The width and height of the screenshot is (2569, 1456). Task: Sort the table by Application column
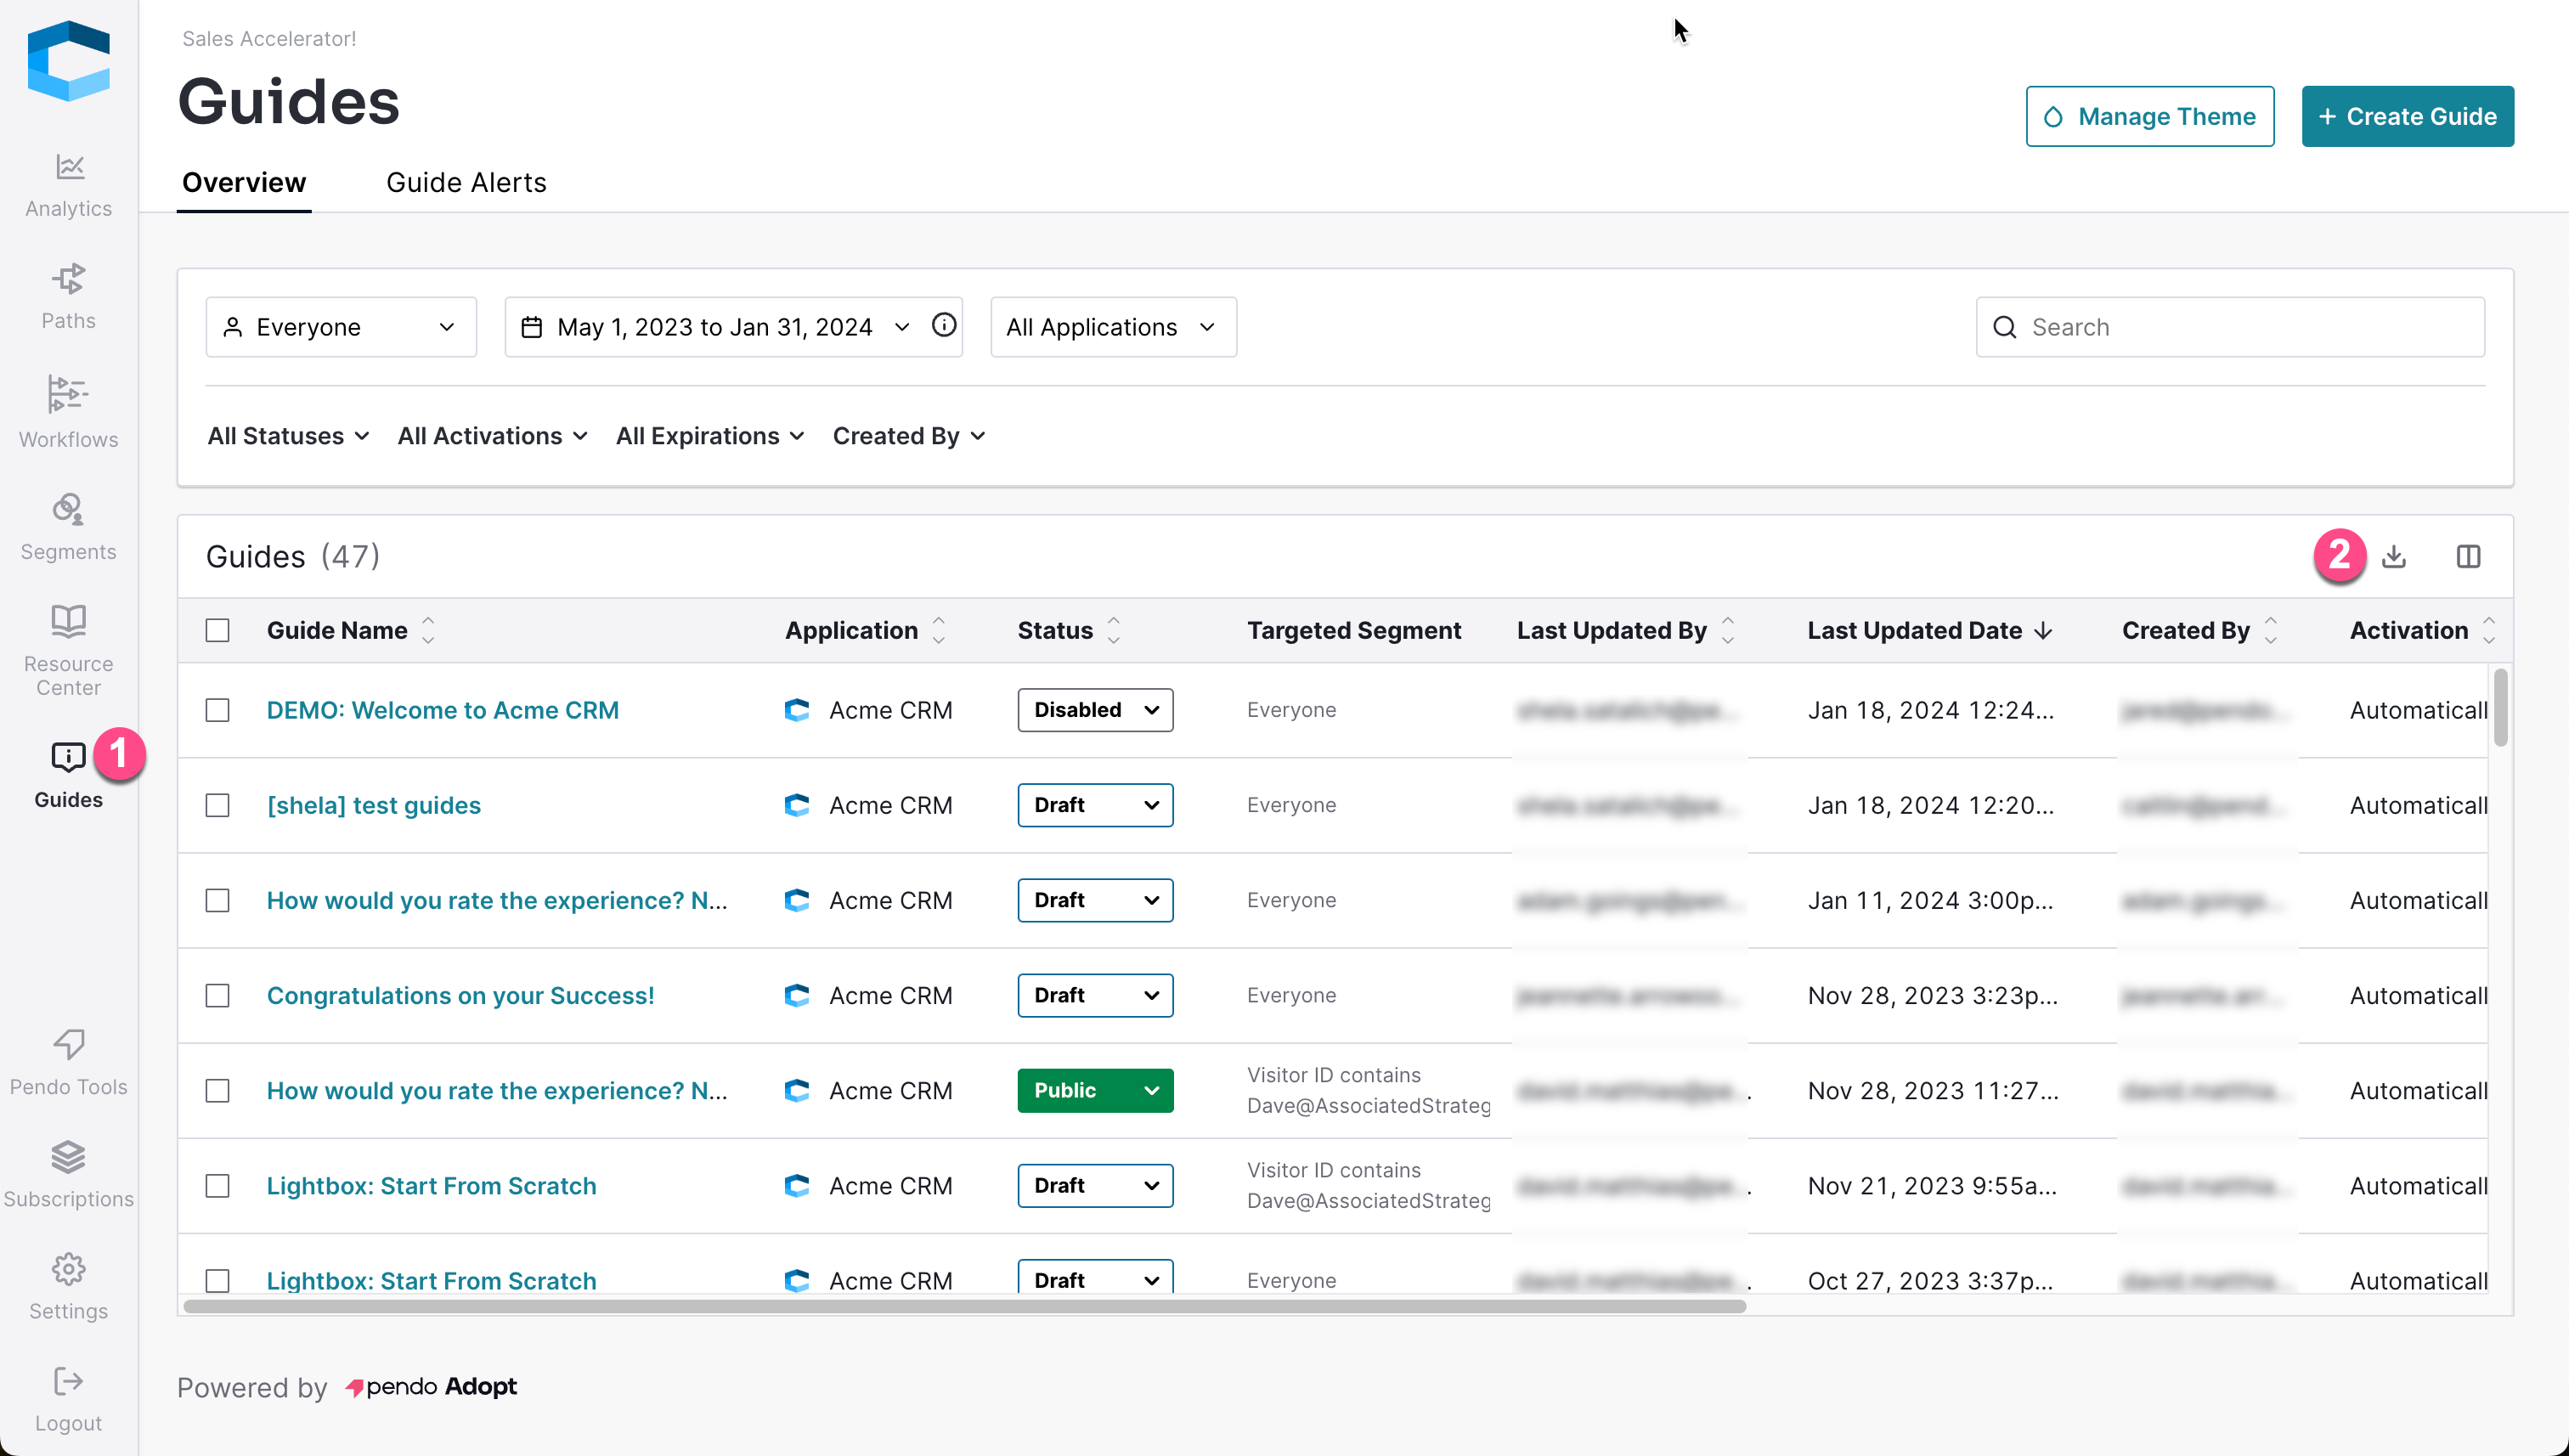(x=938, y=630)
